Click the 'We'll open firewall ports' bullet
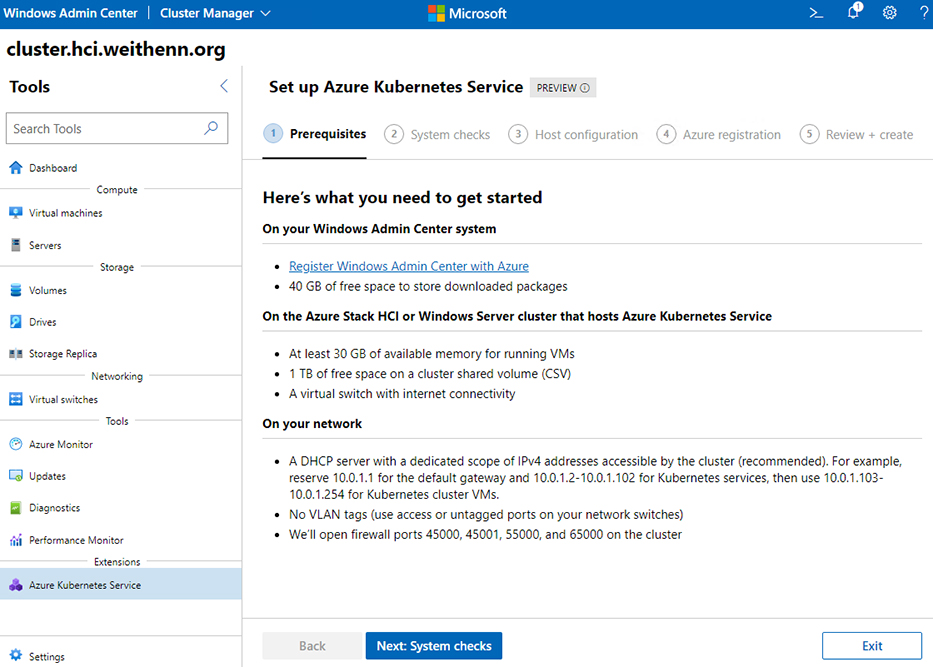Image resolution: width=933 pixels, height=667 pixels. pyautogui.click(x=486, y=534)
